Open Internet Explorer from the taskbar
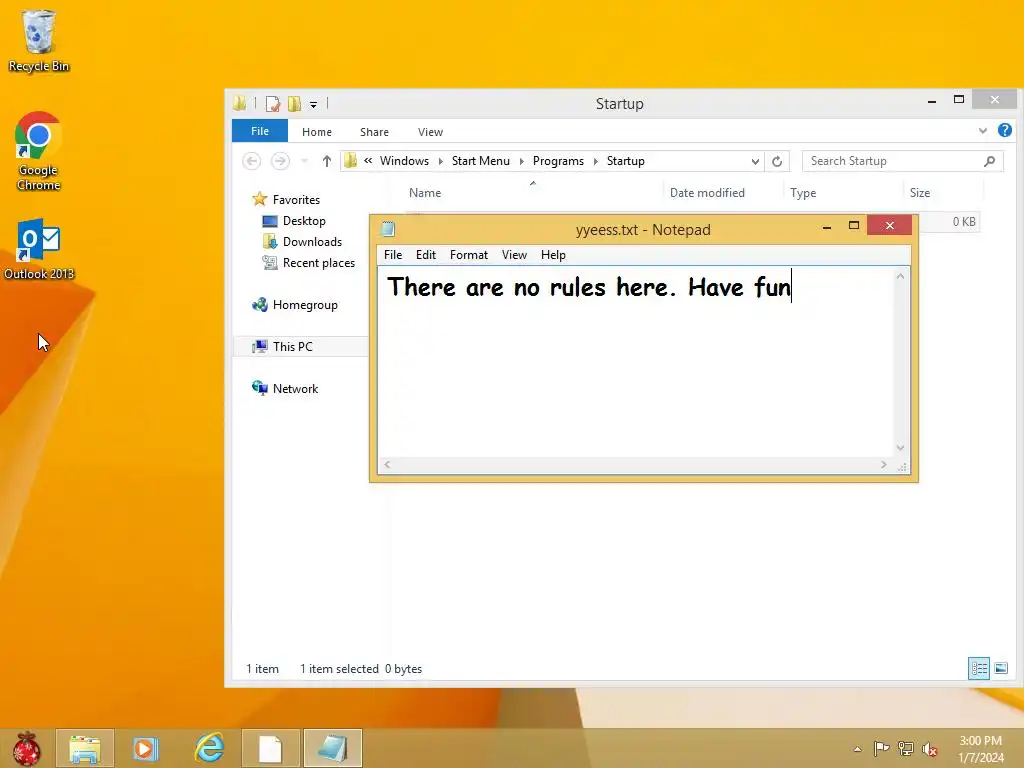Screen dimensions: 1024x768 tap(210, 748)
